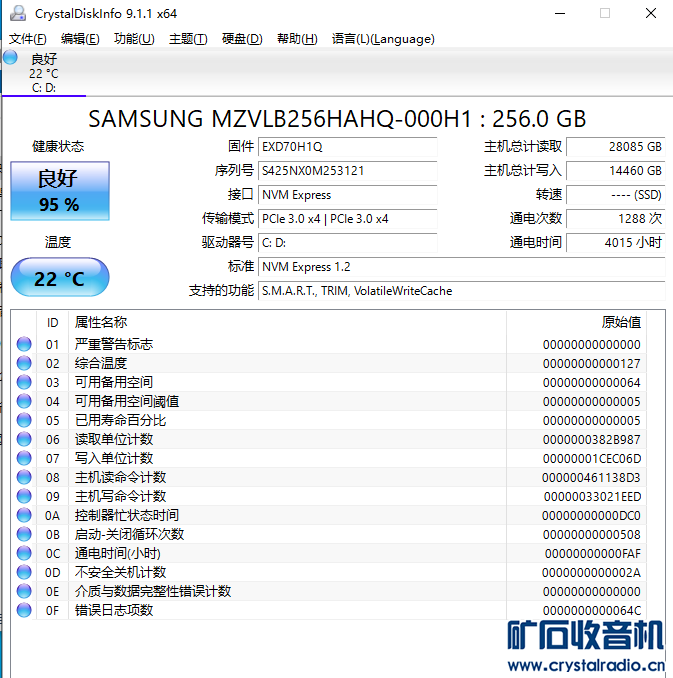Click raw value 000000000002A
673x678 pixels.
[591, 573]
